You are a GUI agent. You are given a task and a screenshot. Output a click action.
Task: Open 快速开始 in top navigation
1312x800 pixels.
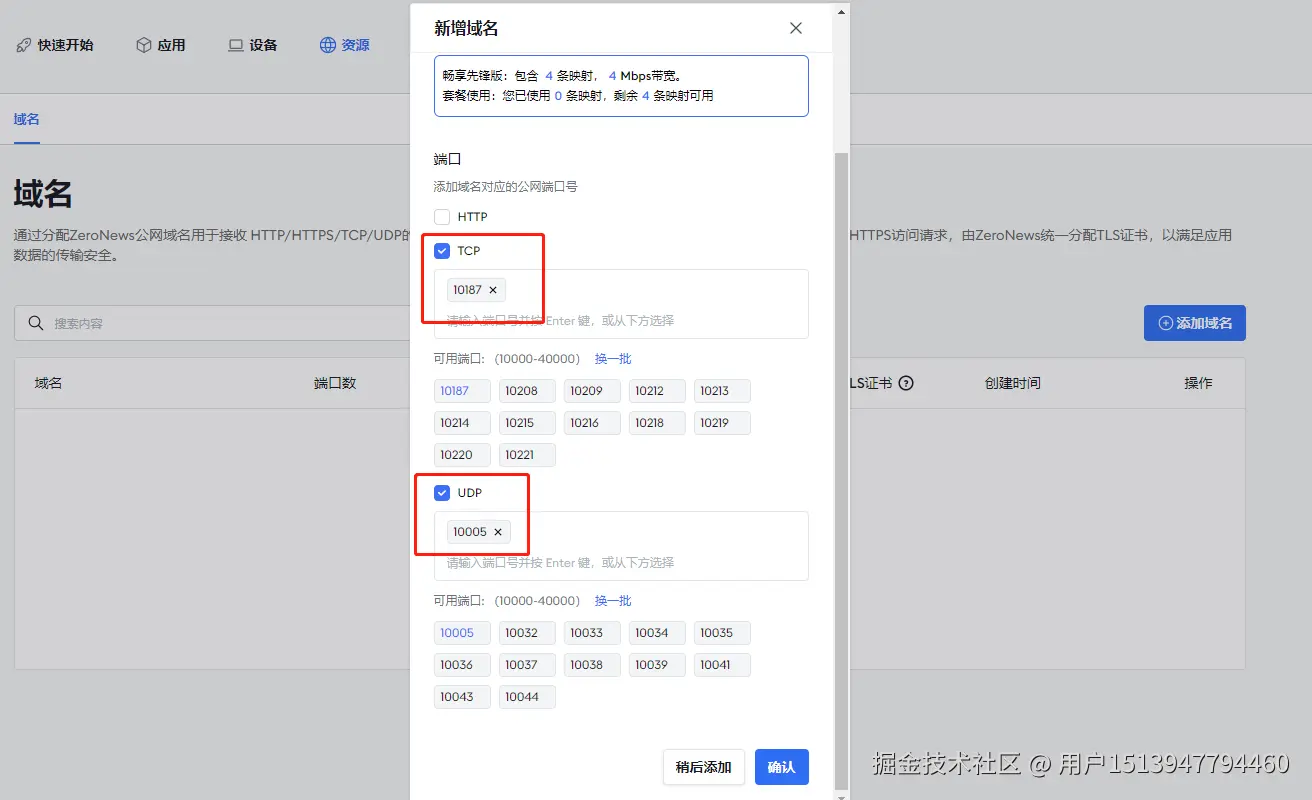56,45
